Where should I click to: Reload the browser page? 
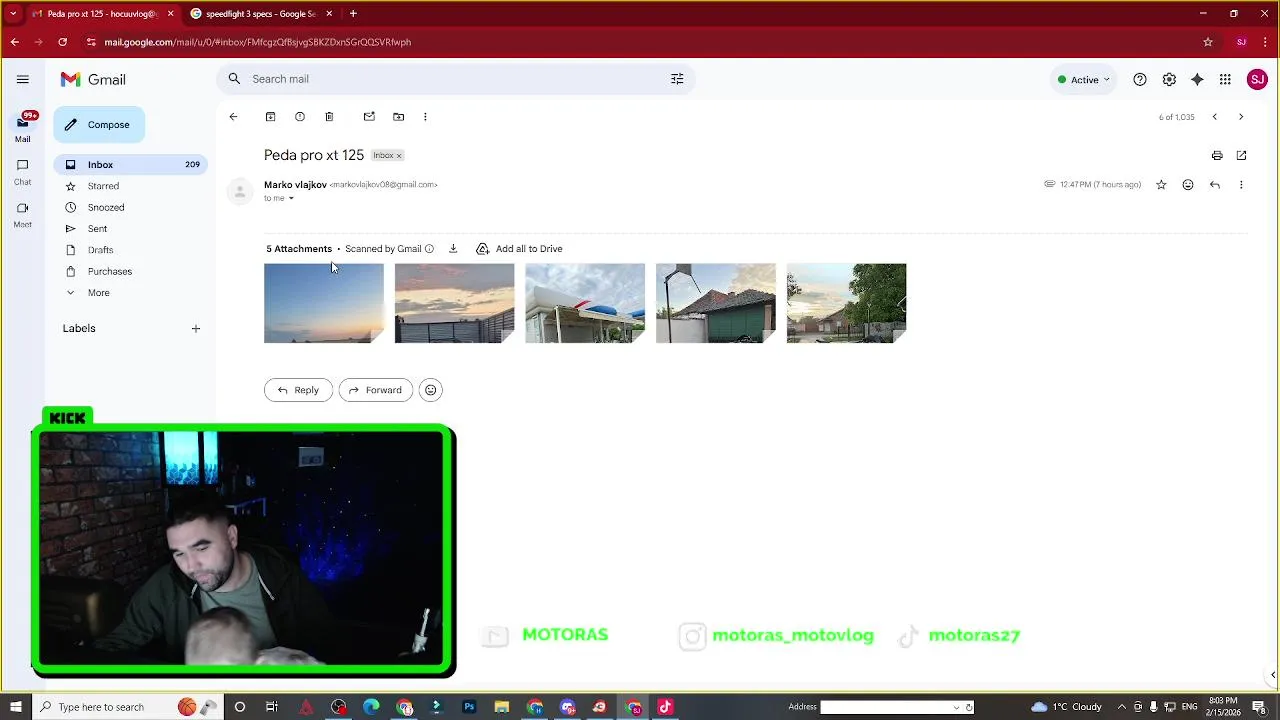point(62,42)
